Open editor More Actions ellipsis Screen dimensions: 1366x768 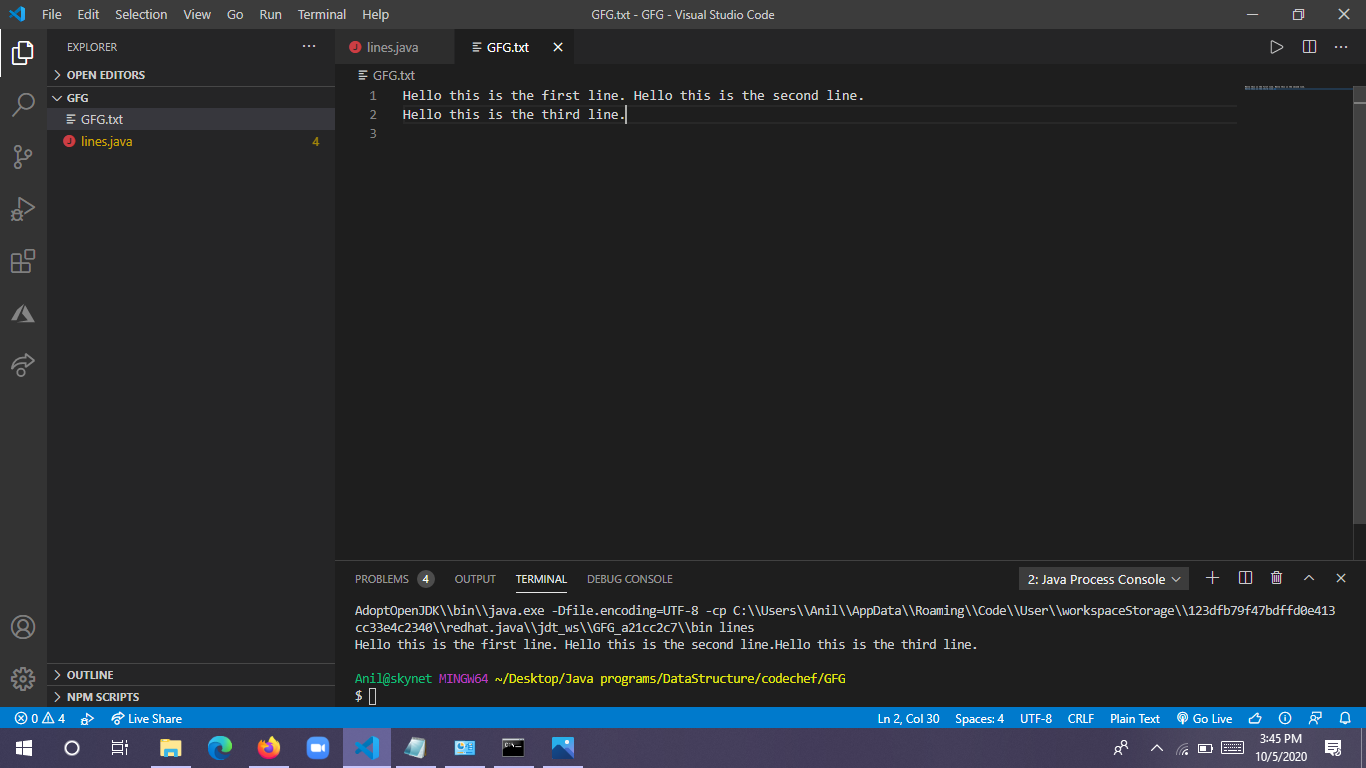tap(1341, 47)
